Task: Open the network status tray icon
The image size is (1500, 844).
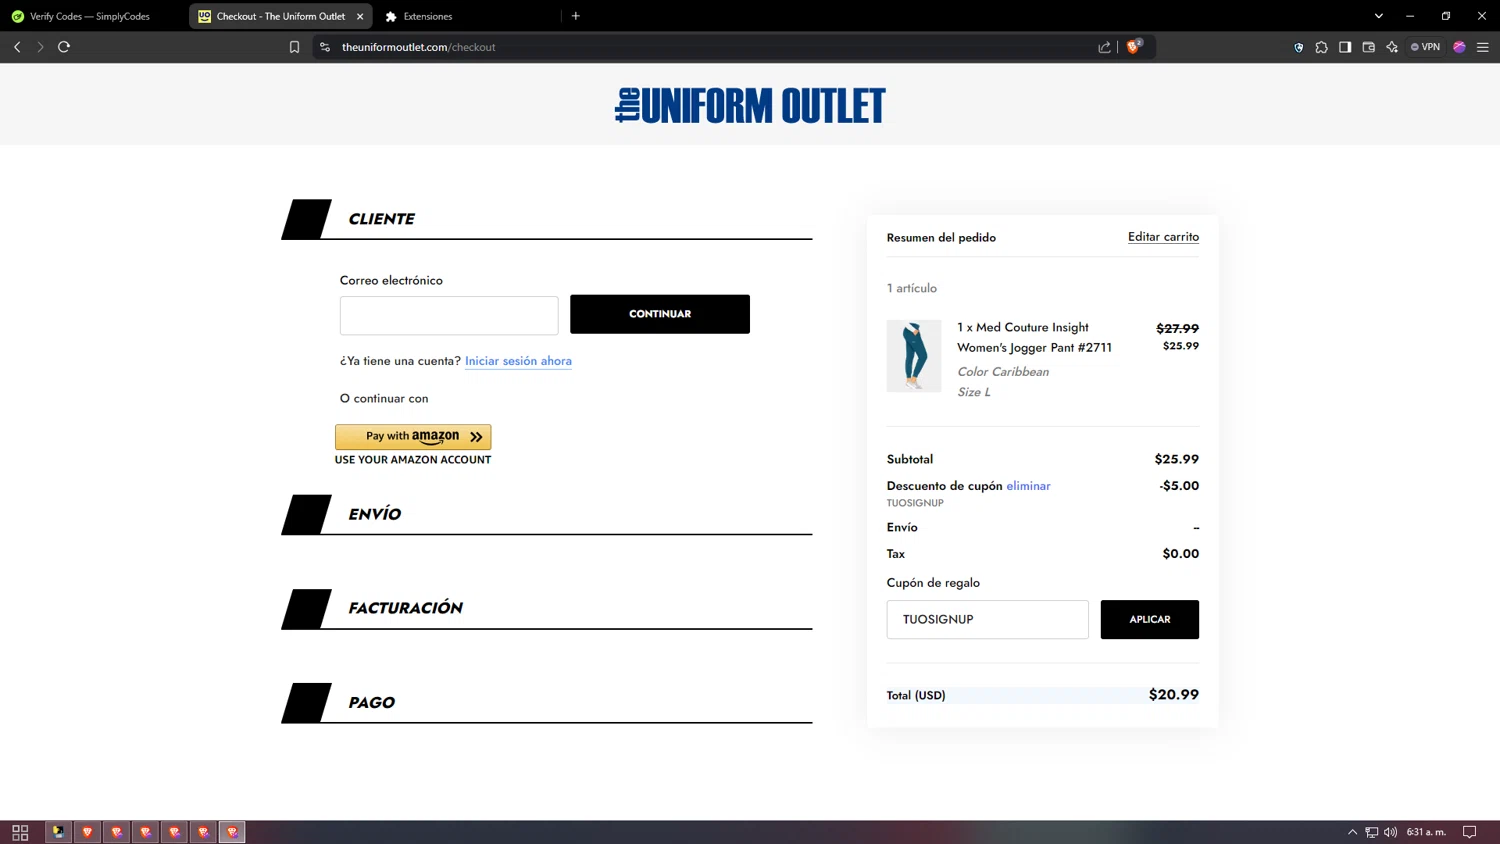Action: [1371, 832]
